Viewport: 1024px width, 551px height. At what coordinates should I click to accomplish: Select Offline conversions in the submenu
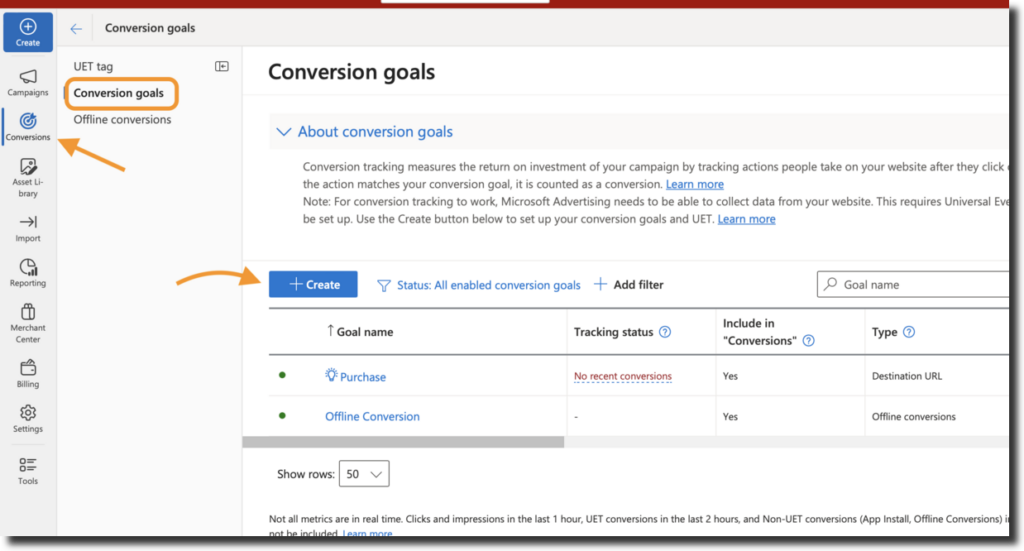[122, 119]
